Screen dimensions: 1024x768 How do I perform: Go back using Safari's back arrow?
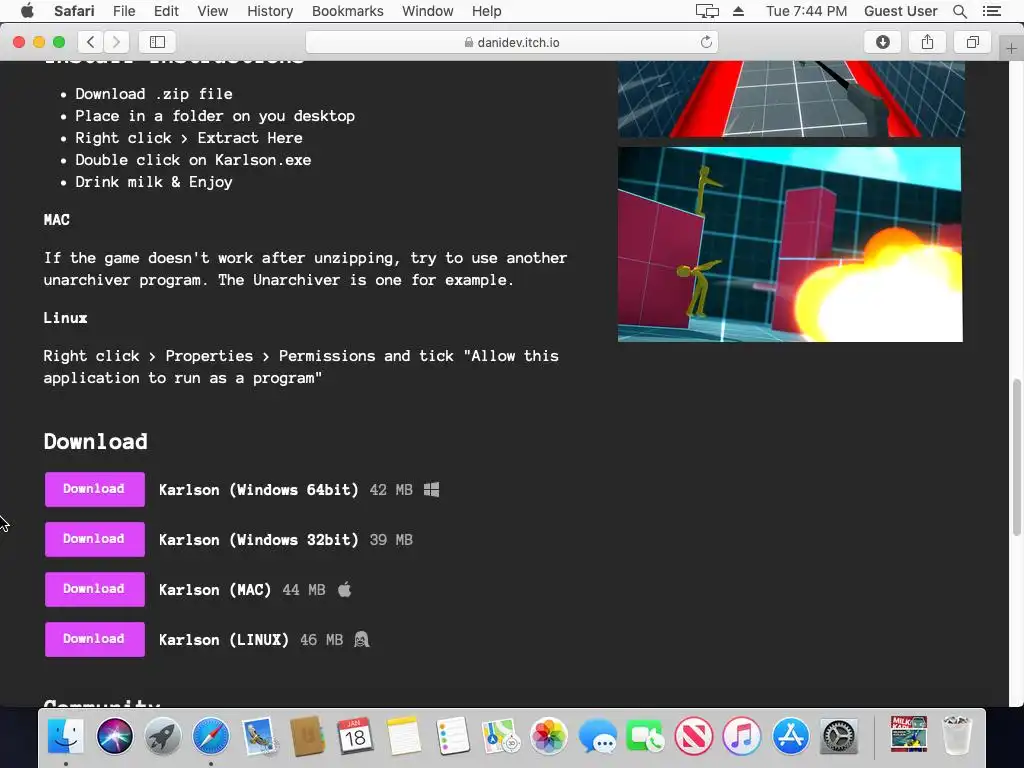coord(91,42)
